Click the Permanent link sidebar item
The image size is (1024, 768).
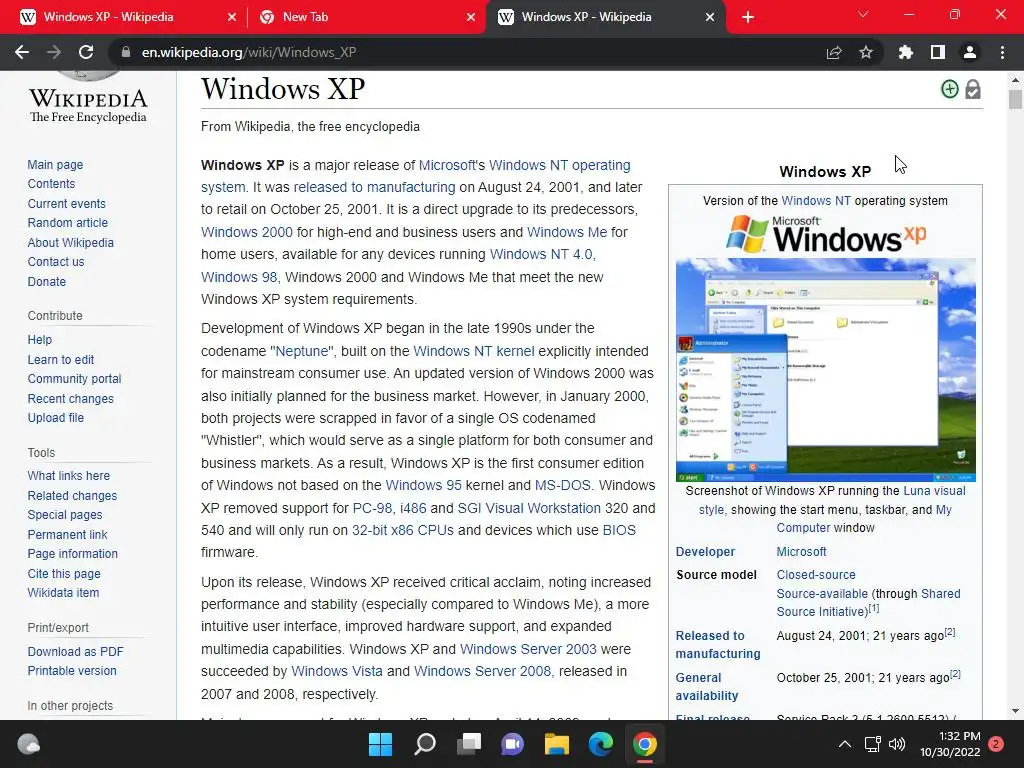67,534
